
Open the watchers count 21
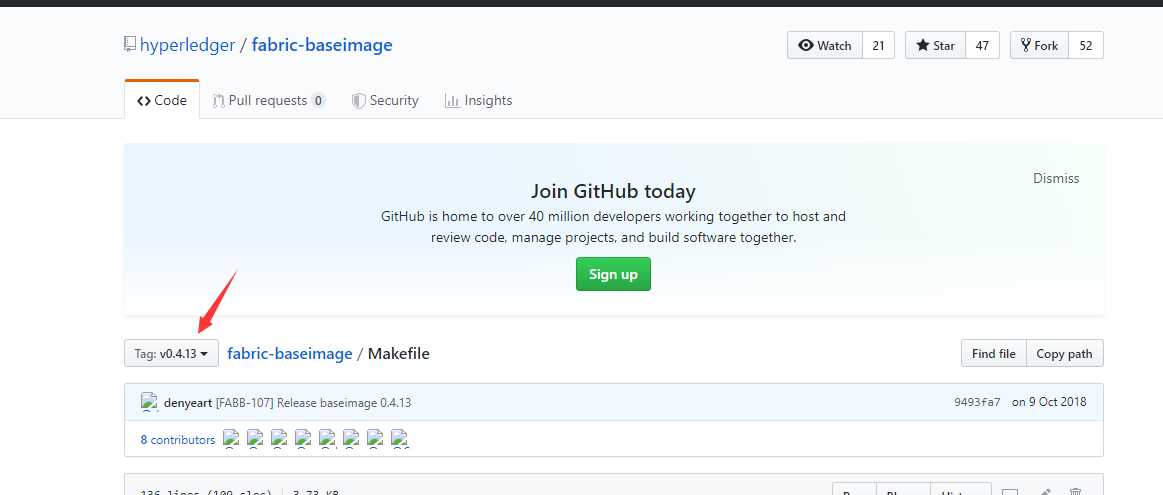click(x=878, y=45)
